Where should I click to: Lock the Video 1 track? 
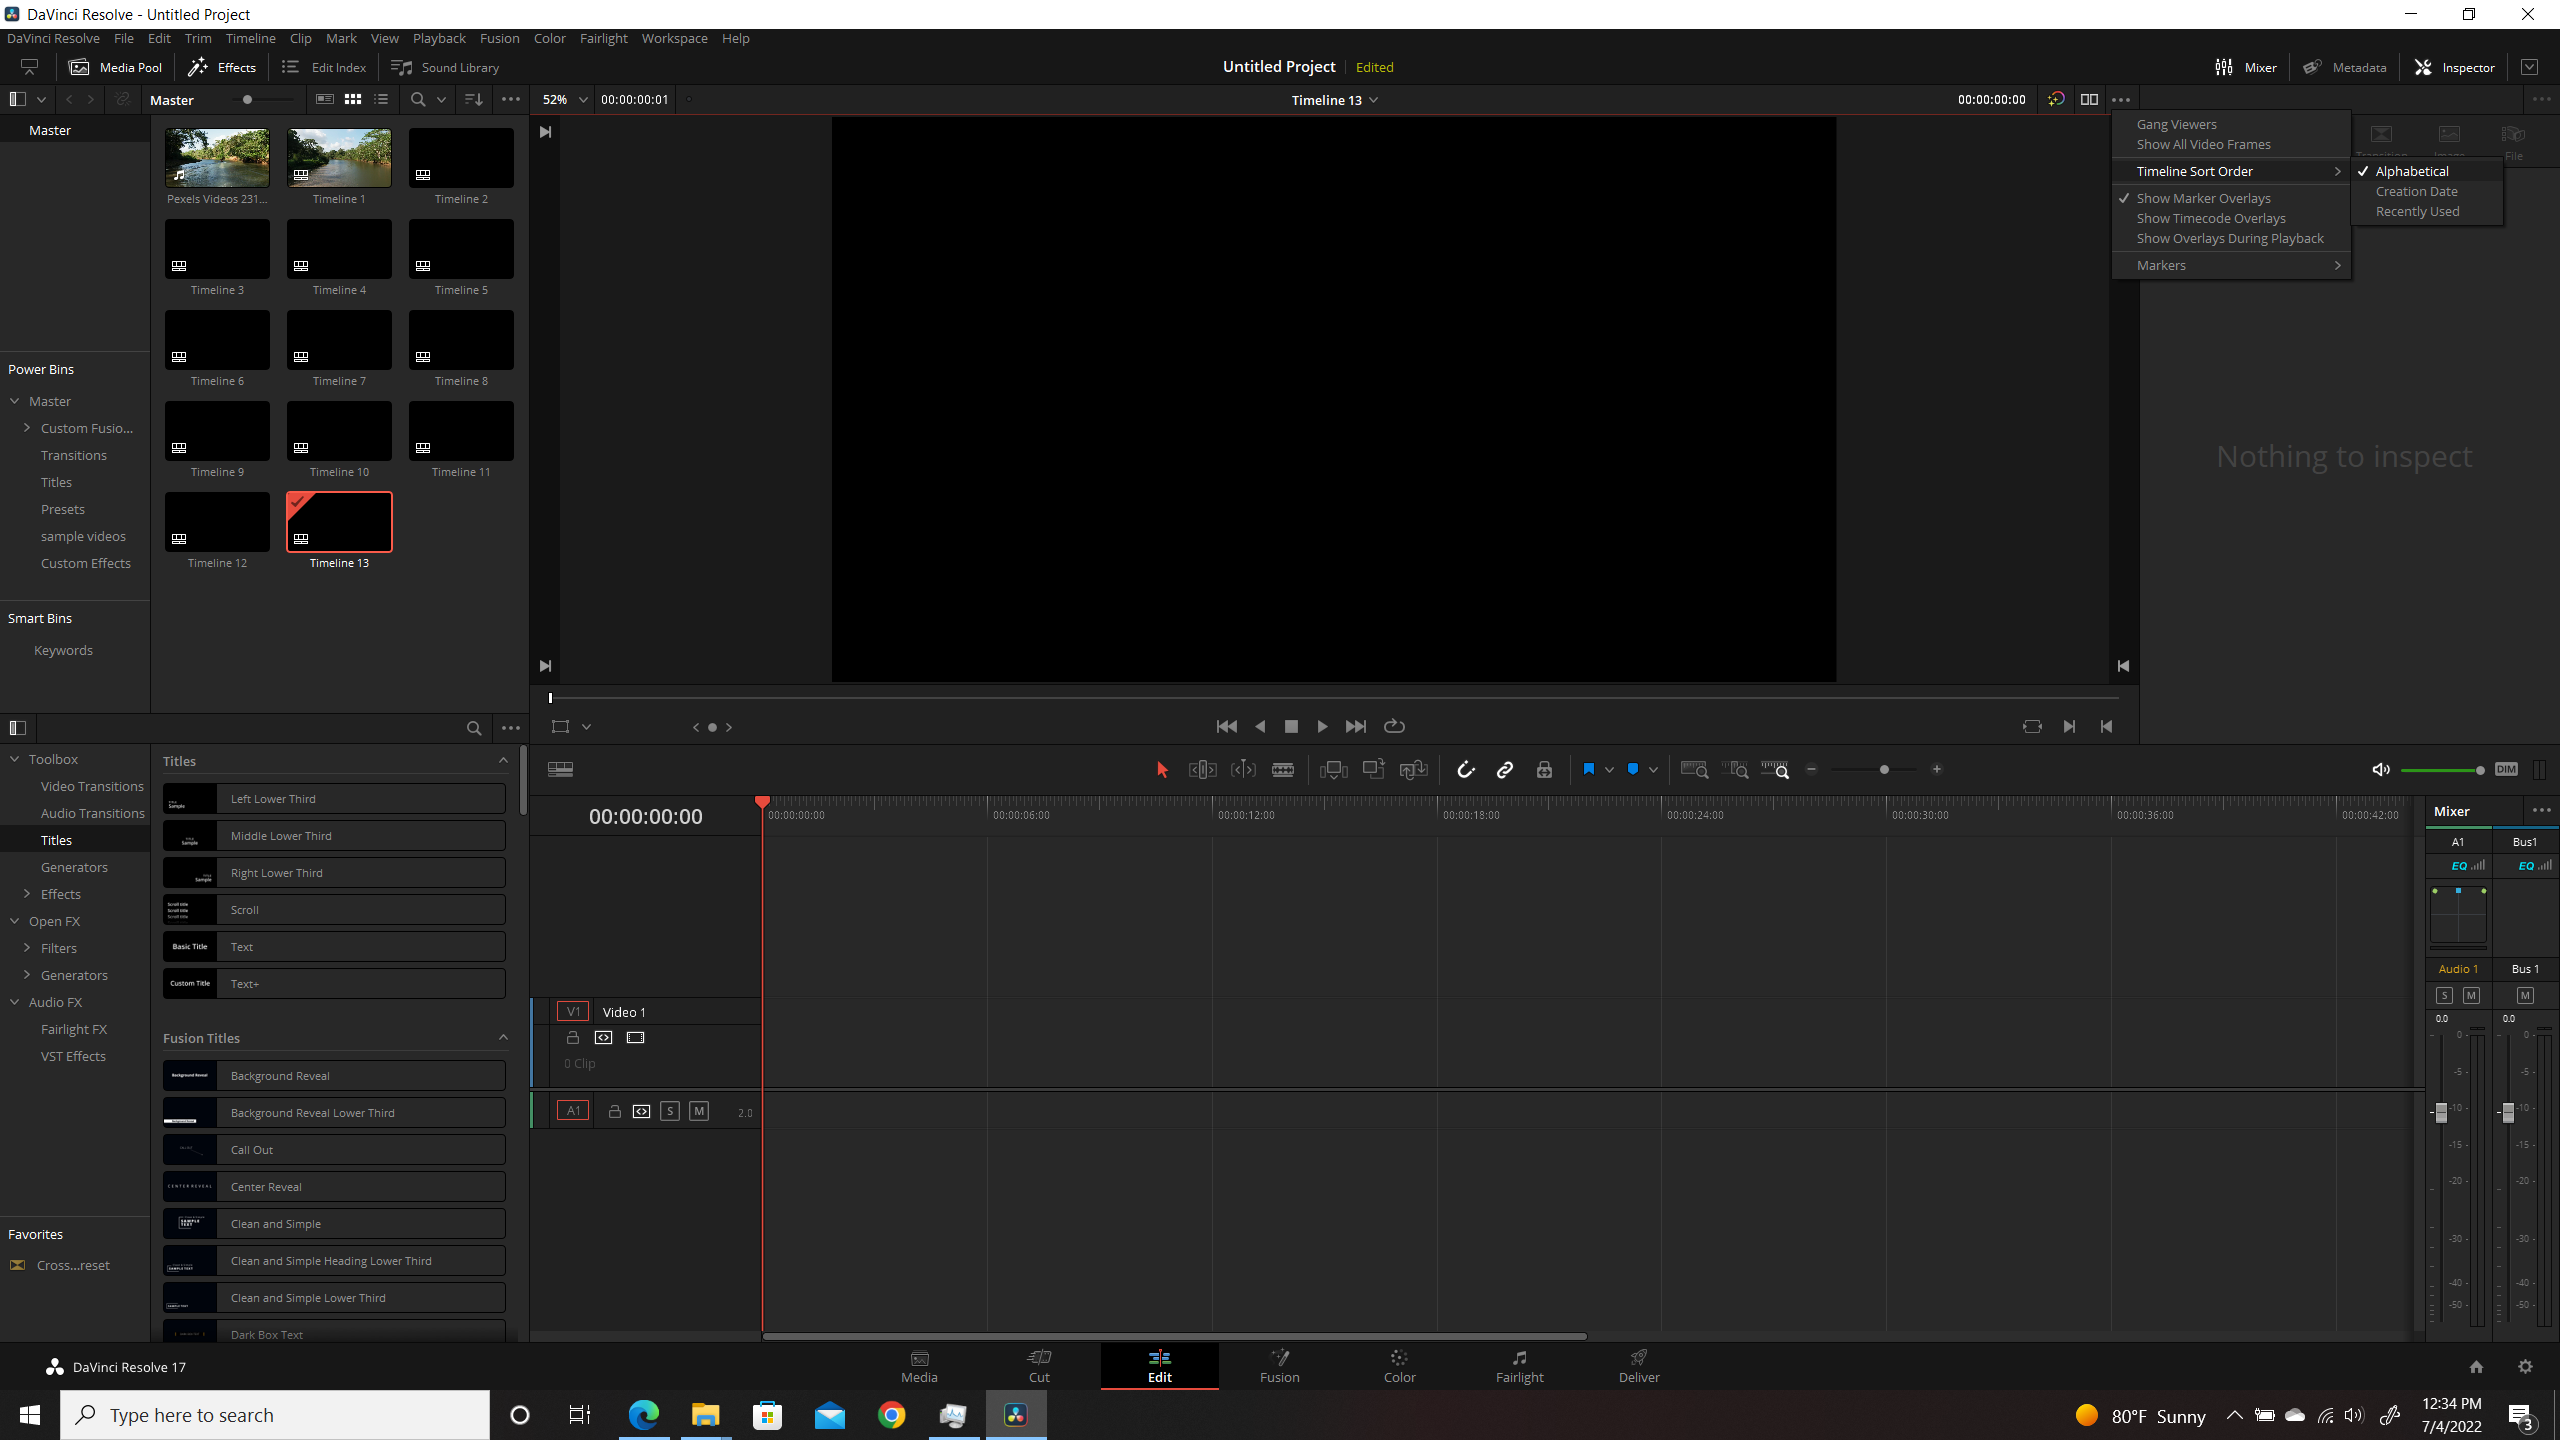(x=573, y=1037)
